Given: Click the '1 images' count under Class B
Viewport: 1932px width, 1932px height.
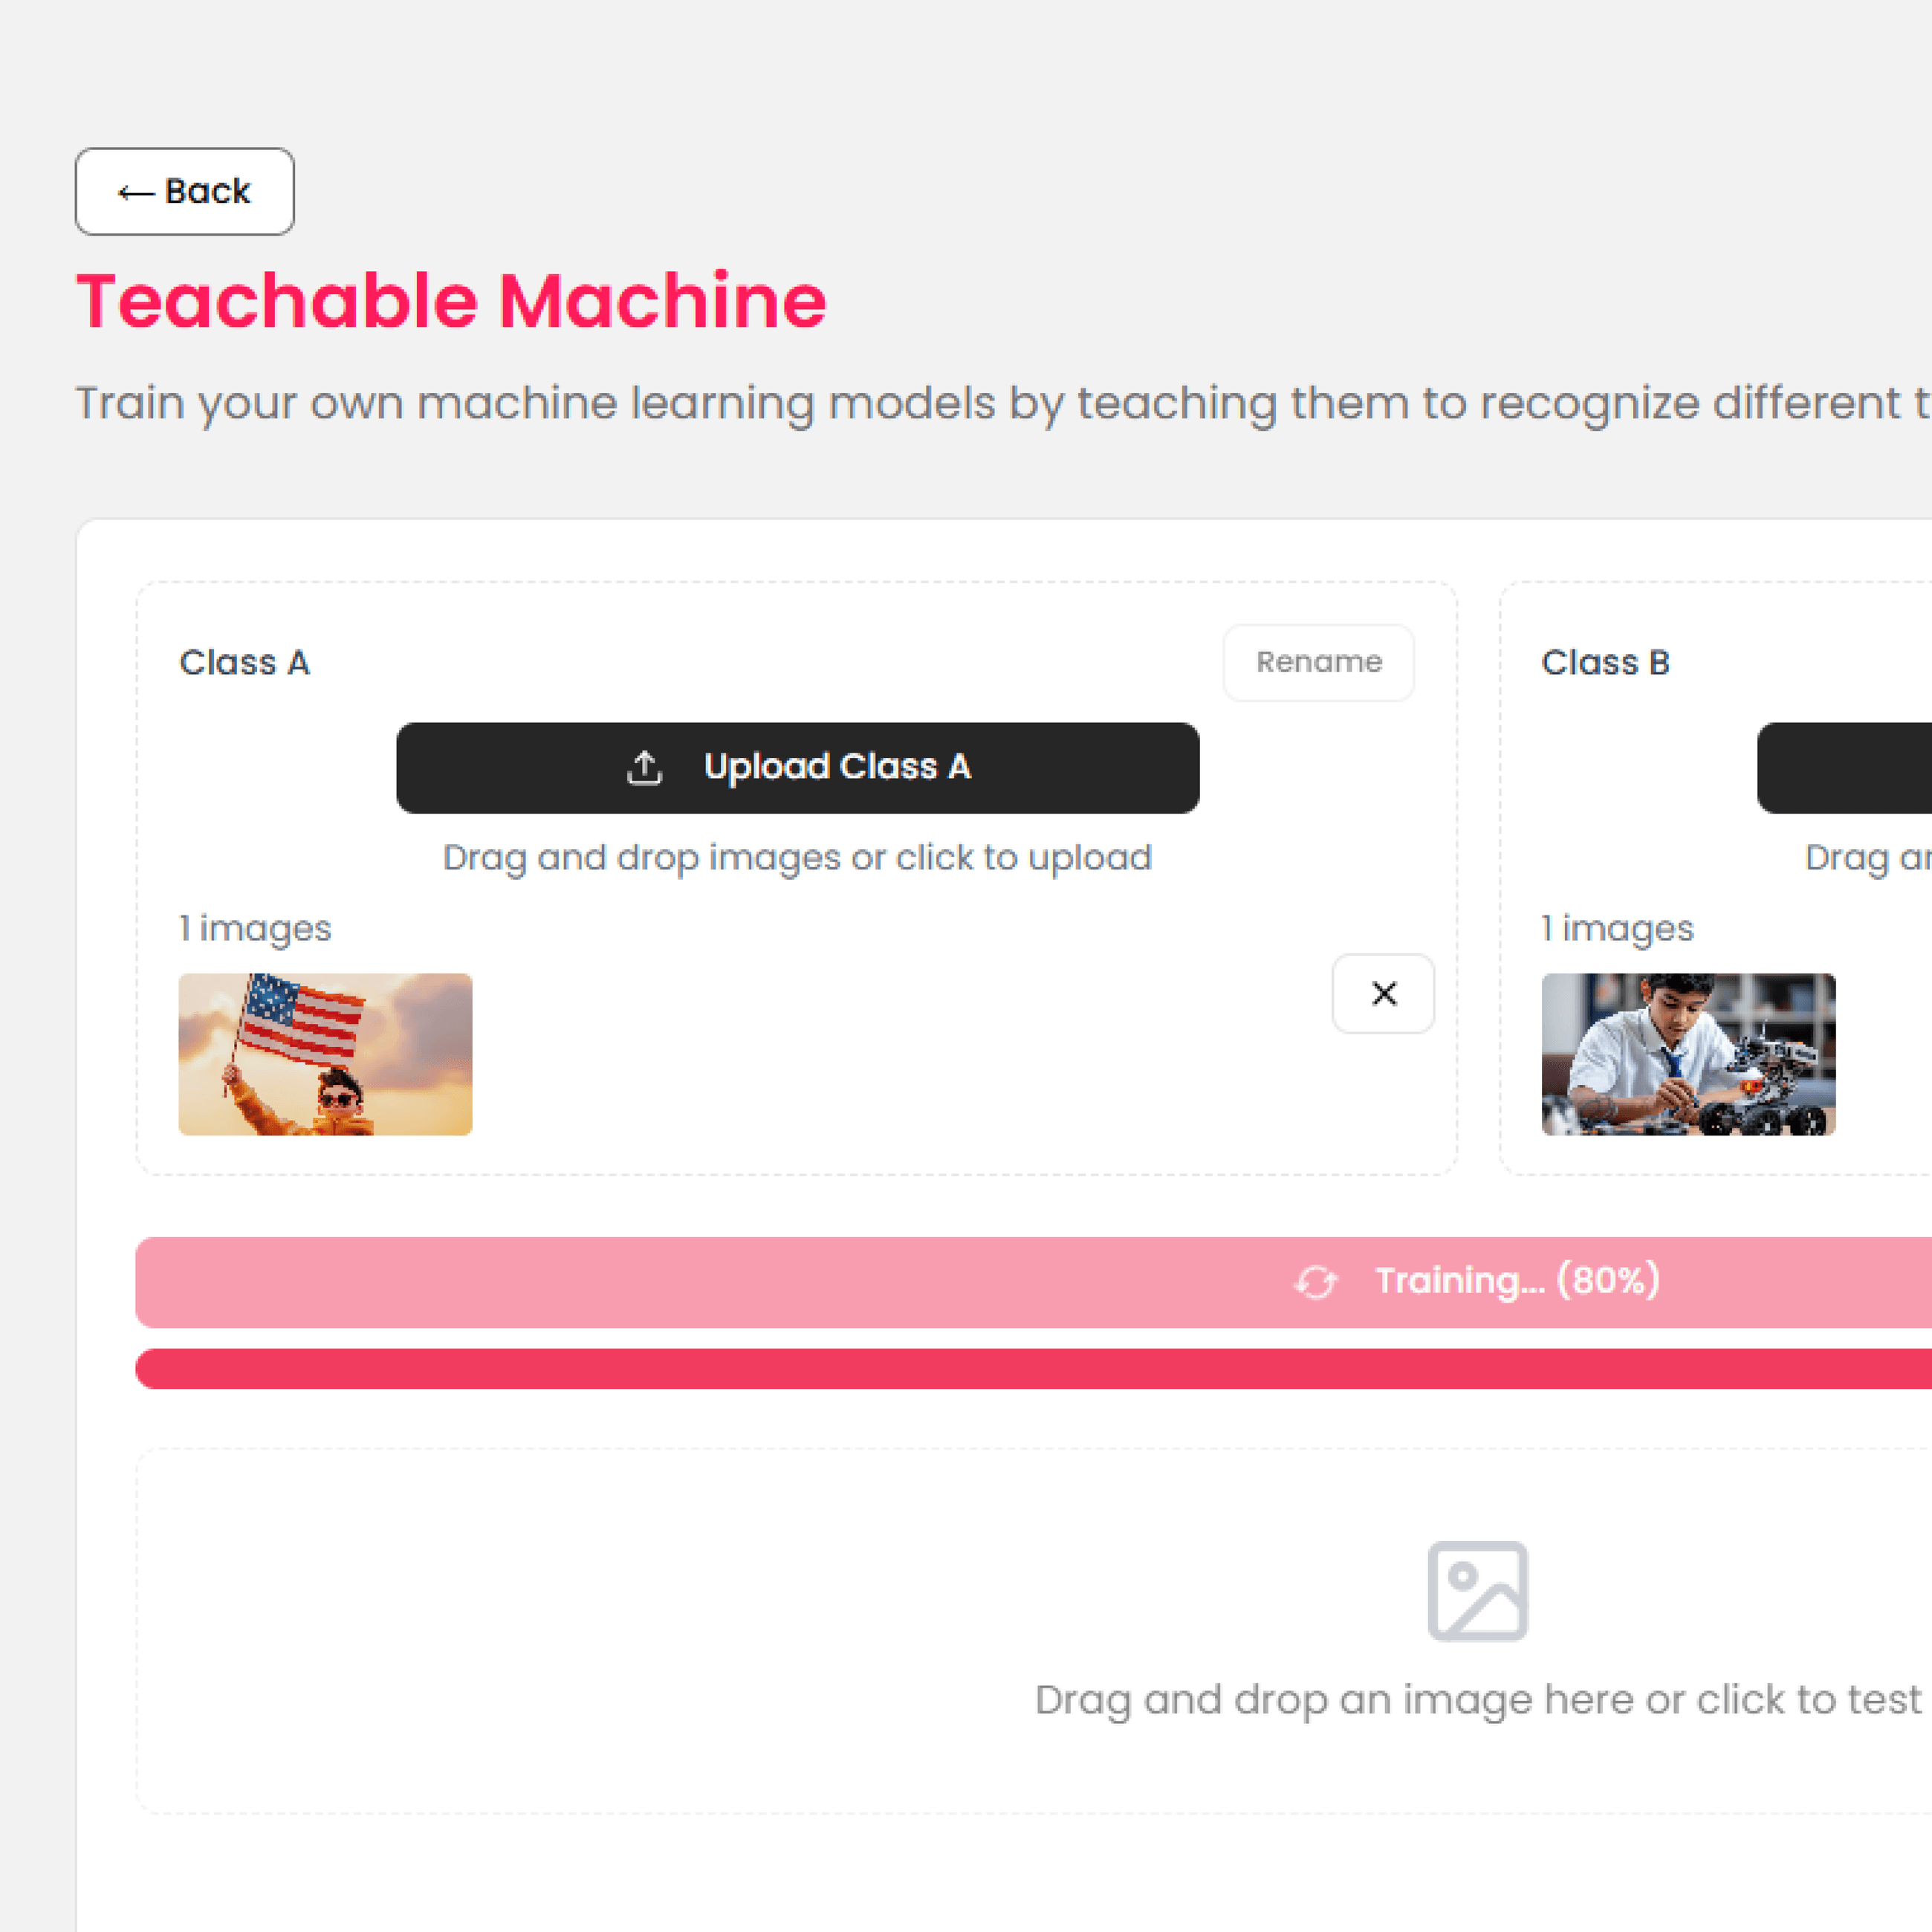Looking at the screenshot, I should click(1617, 928).
